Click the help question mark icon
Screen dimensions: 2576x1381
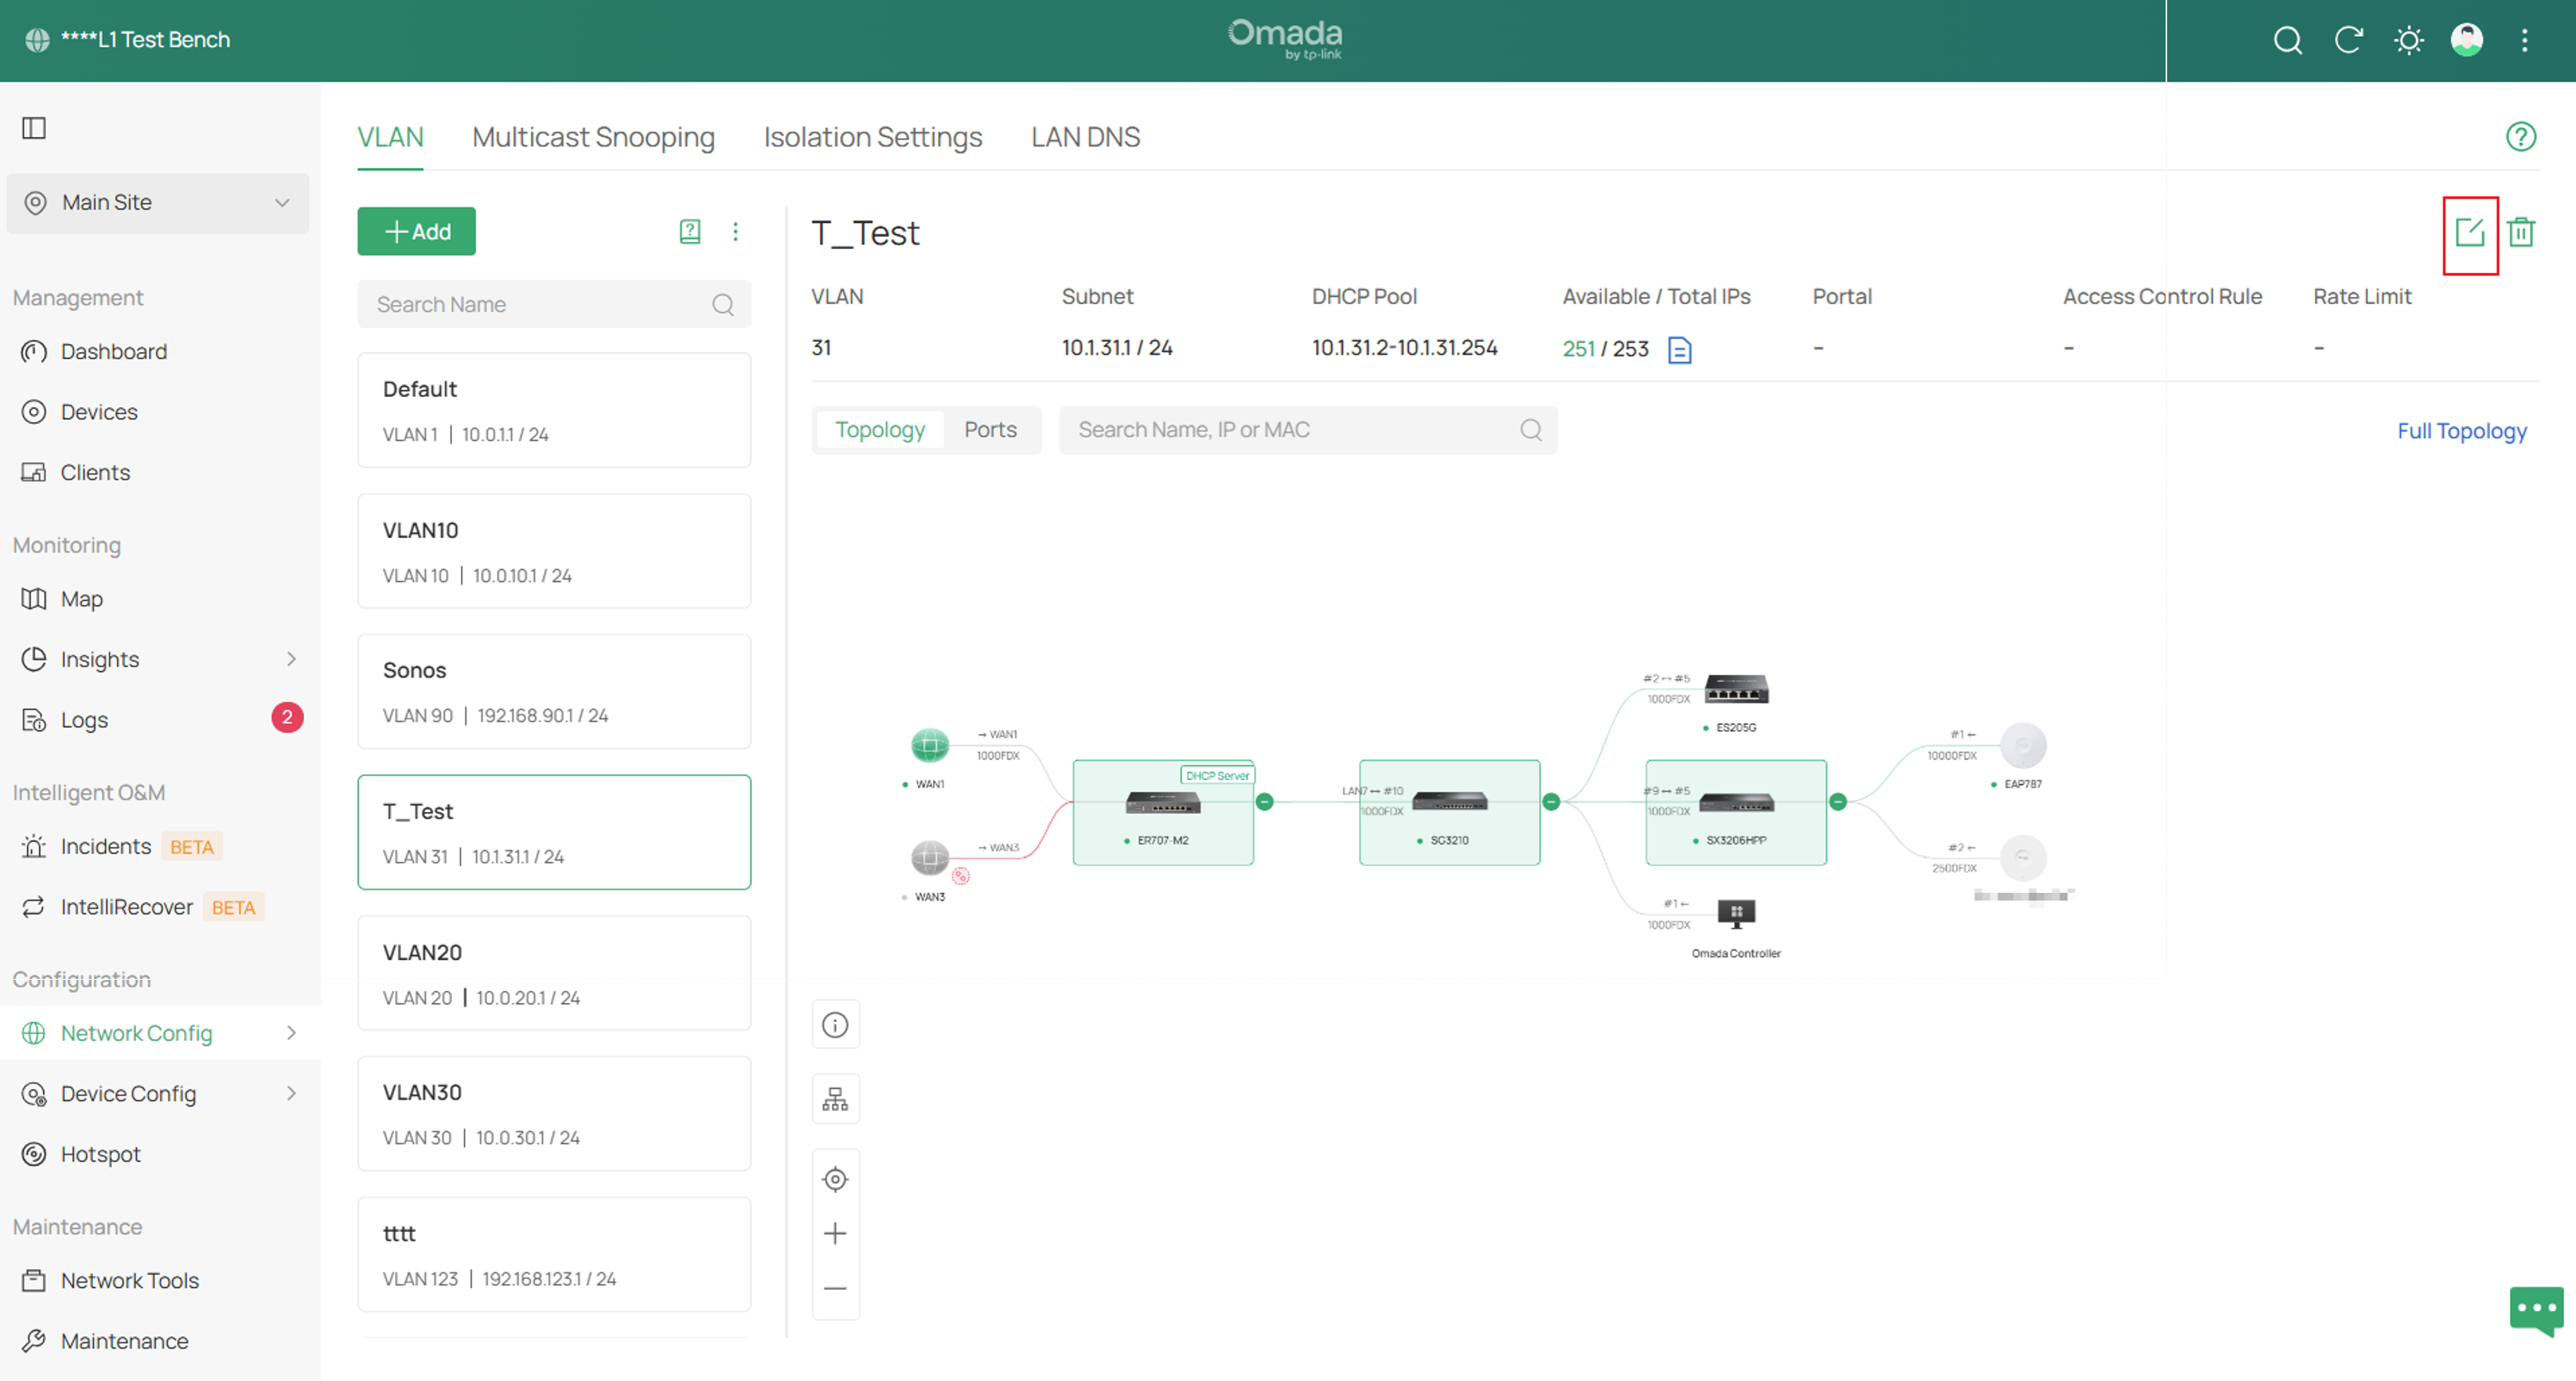(x=2520, y=137)
